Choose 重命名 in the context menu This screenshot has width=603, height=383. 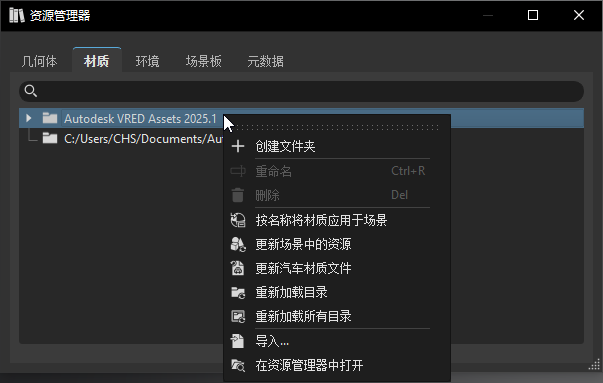click(x=336, y=171)
